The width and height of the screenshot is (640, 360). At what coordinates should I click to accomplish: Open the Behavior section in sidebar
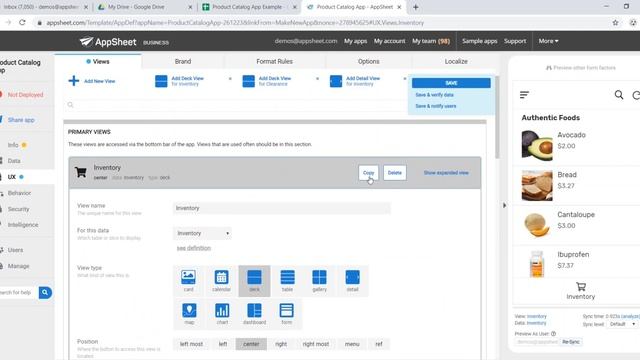pos(19,193)
